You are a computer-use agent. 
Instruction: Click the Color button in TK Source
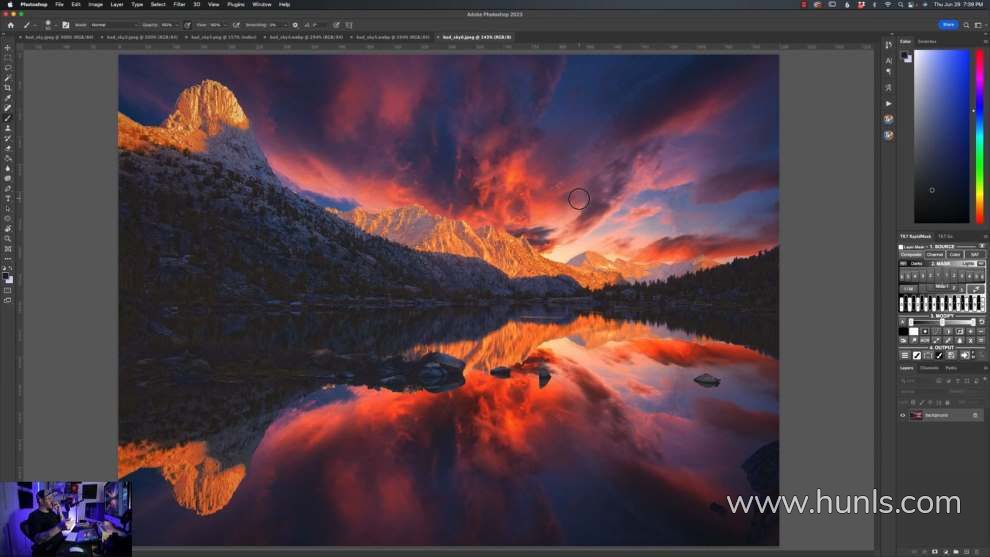click(x=953, y=255)
